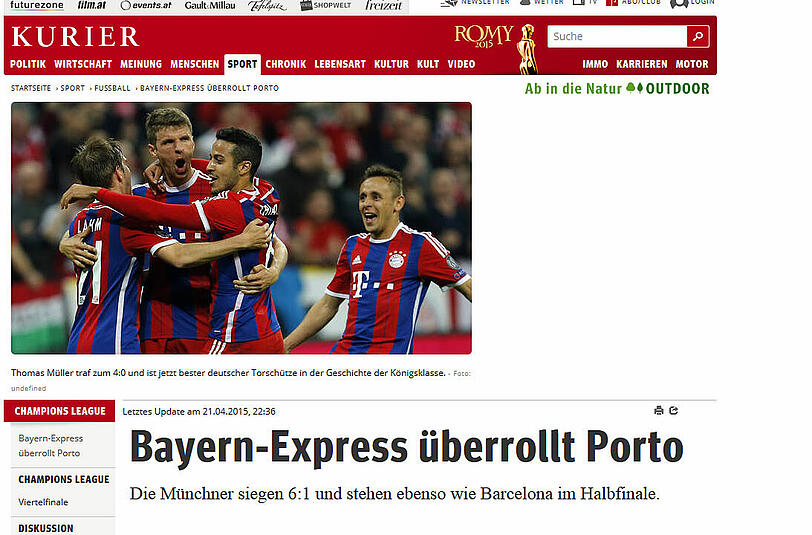Open the Kultur section
The width and height of the screenshot is (812, 535).
pyautogui.click(x=392, y=64)
